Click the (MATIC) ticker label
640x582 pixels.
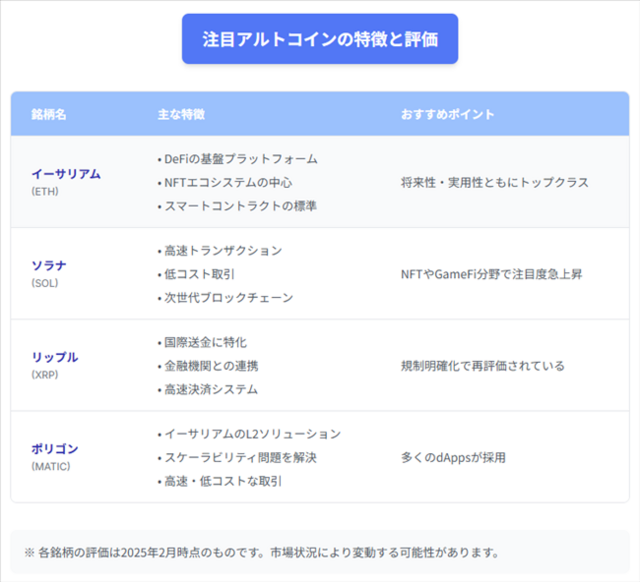(51, 466)
